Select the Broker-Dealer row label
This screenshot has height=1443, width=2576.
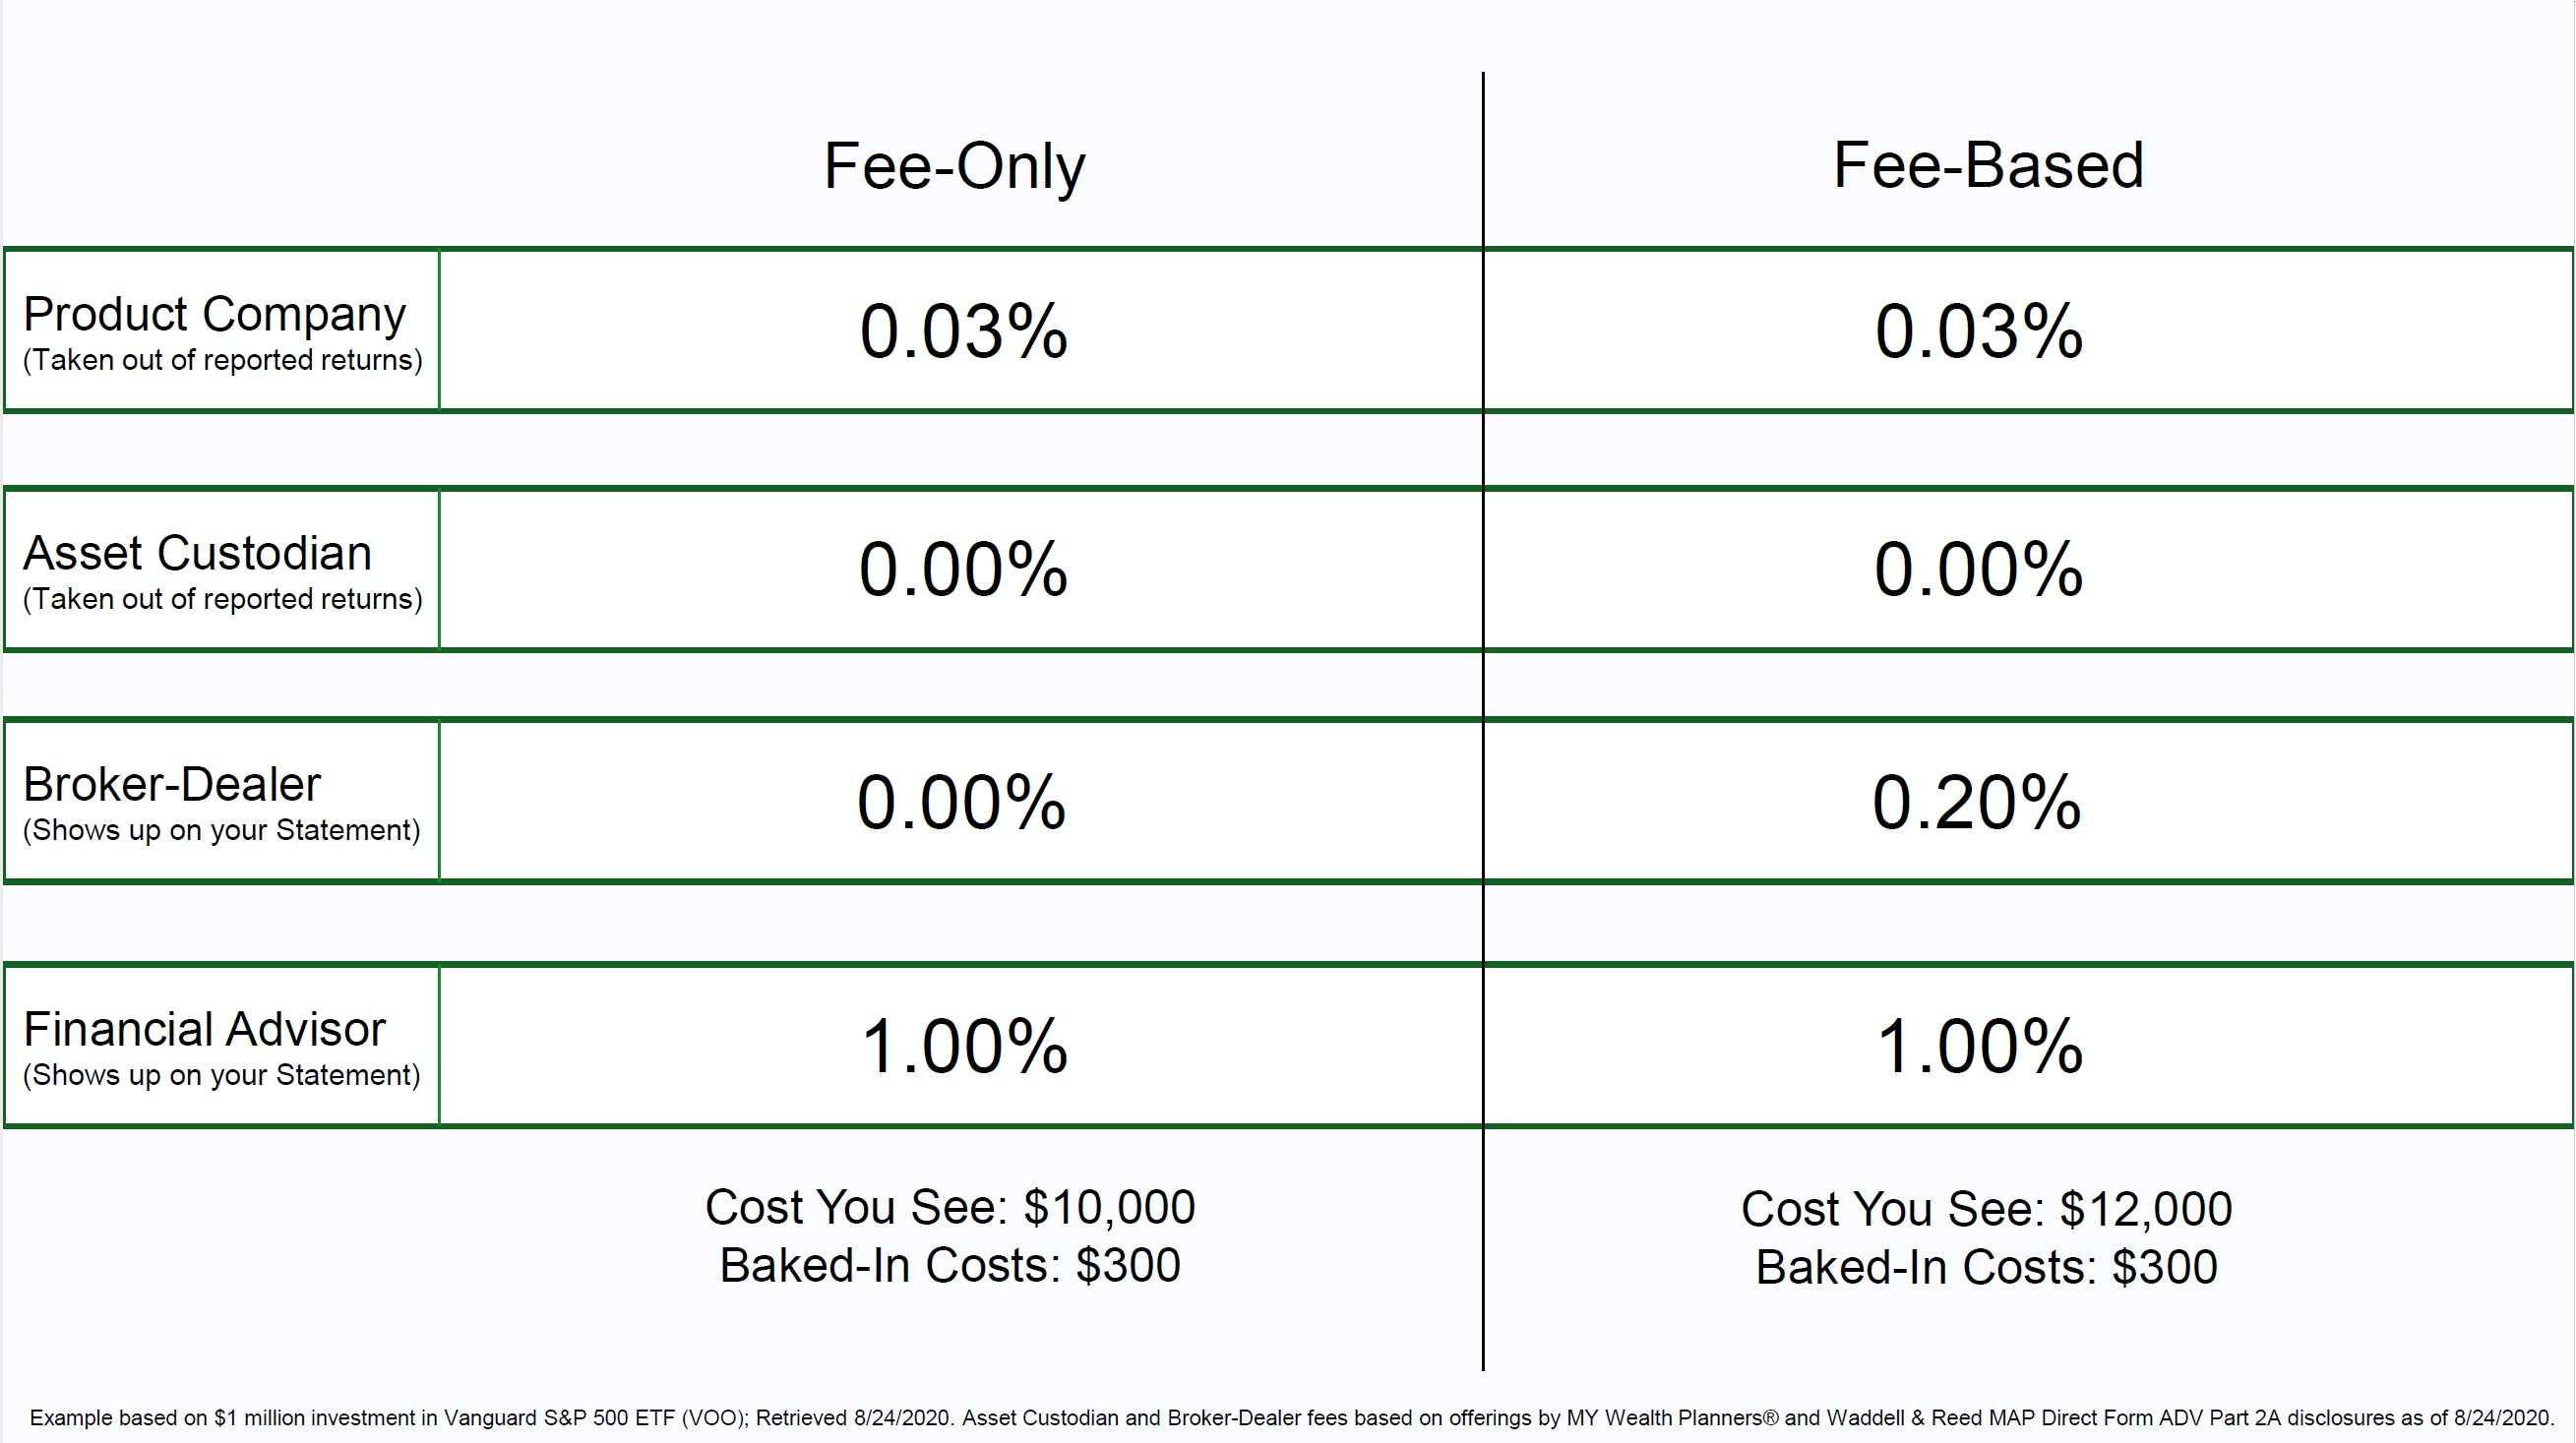(172, 784)
